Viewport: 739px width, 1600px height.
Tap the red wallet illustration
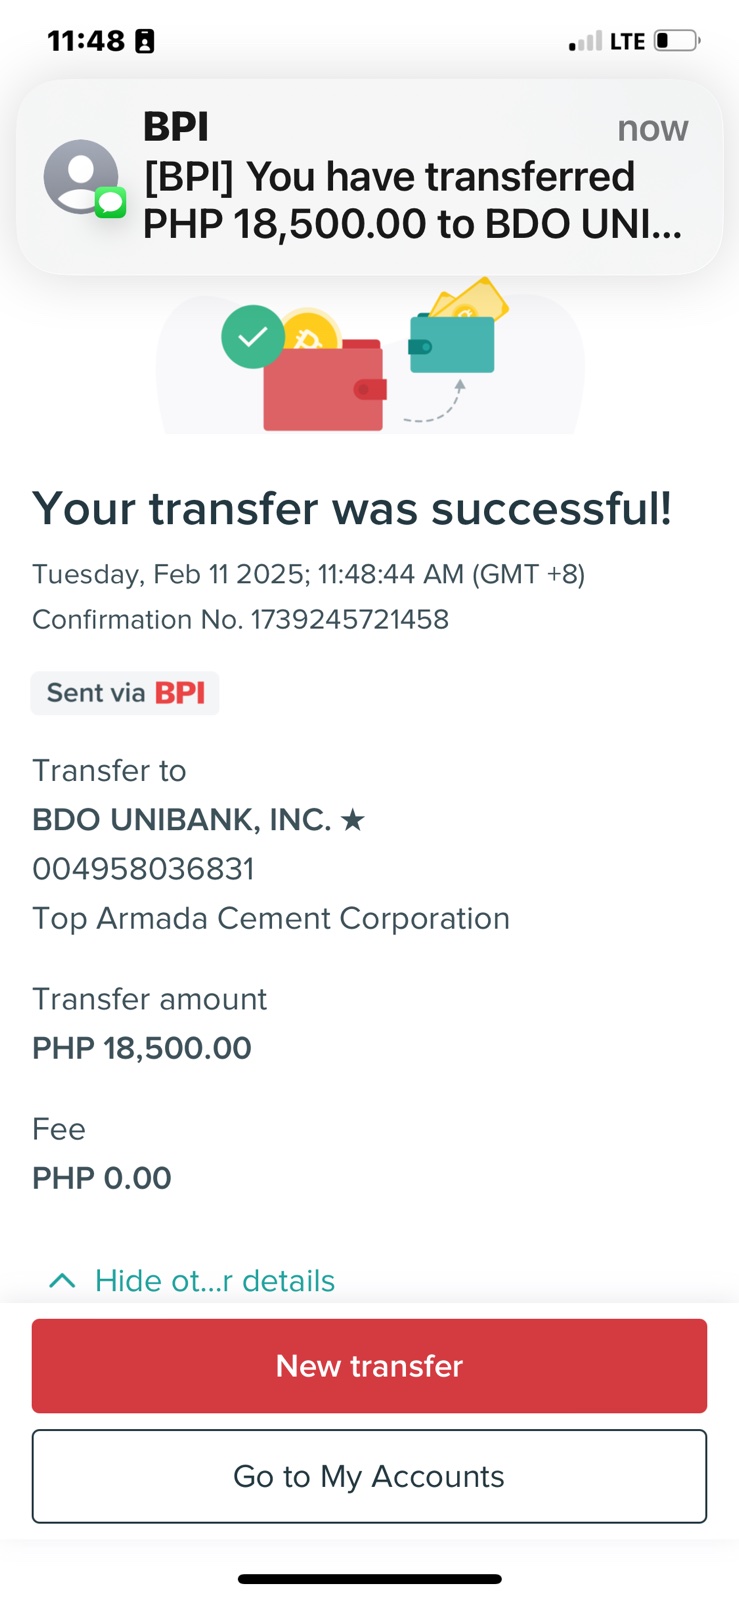323,388
